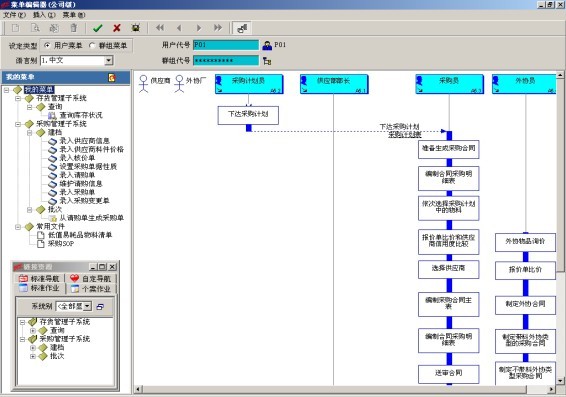
Task: Click the group lookup icon beside 群组代号
Action: [x=267, y=61]
